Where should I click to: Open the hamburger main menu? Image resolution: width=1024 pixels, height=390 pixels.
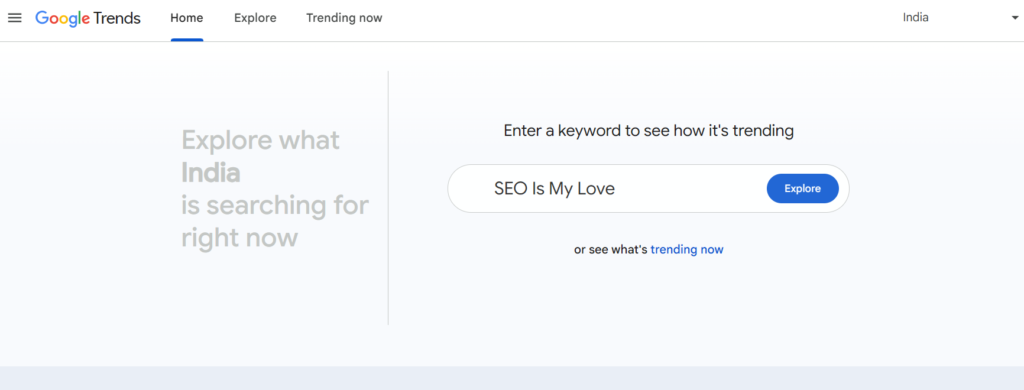pos(14,18)
